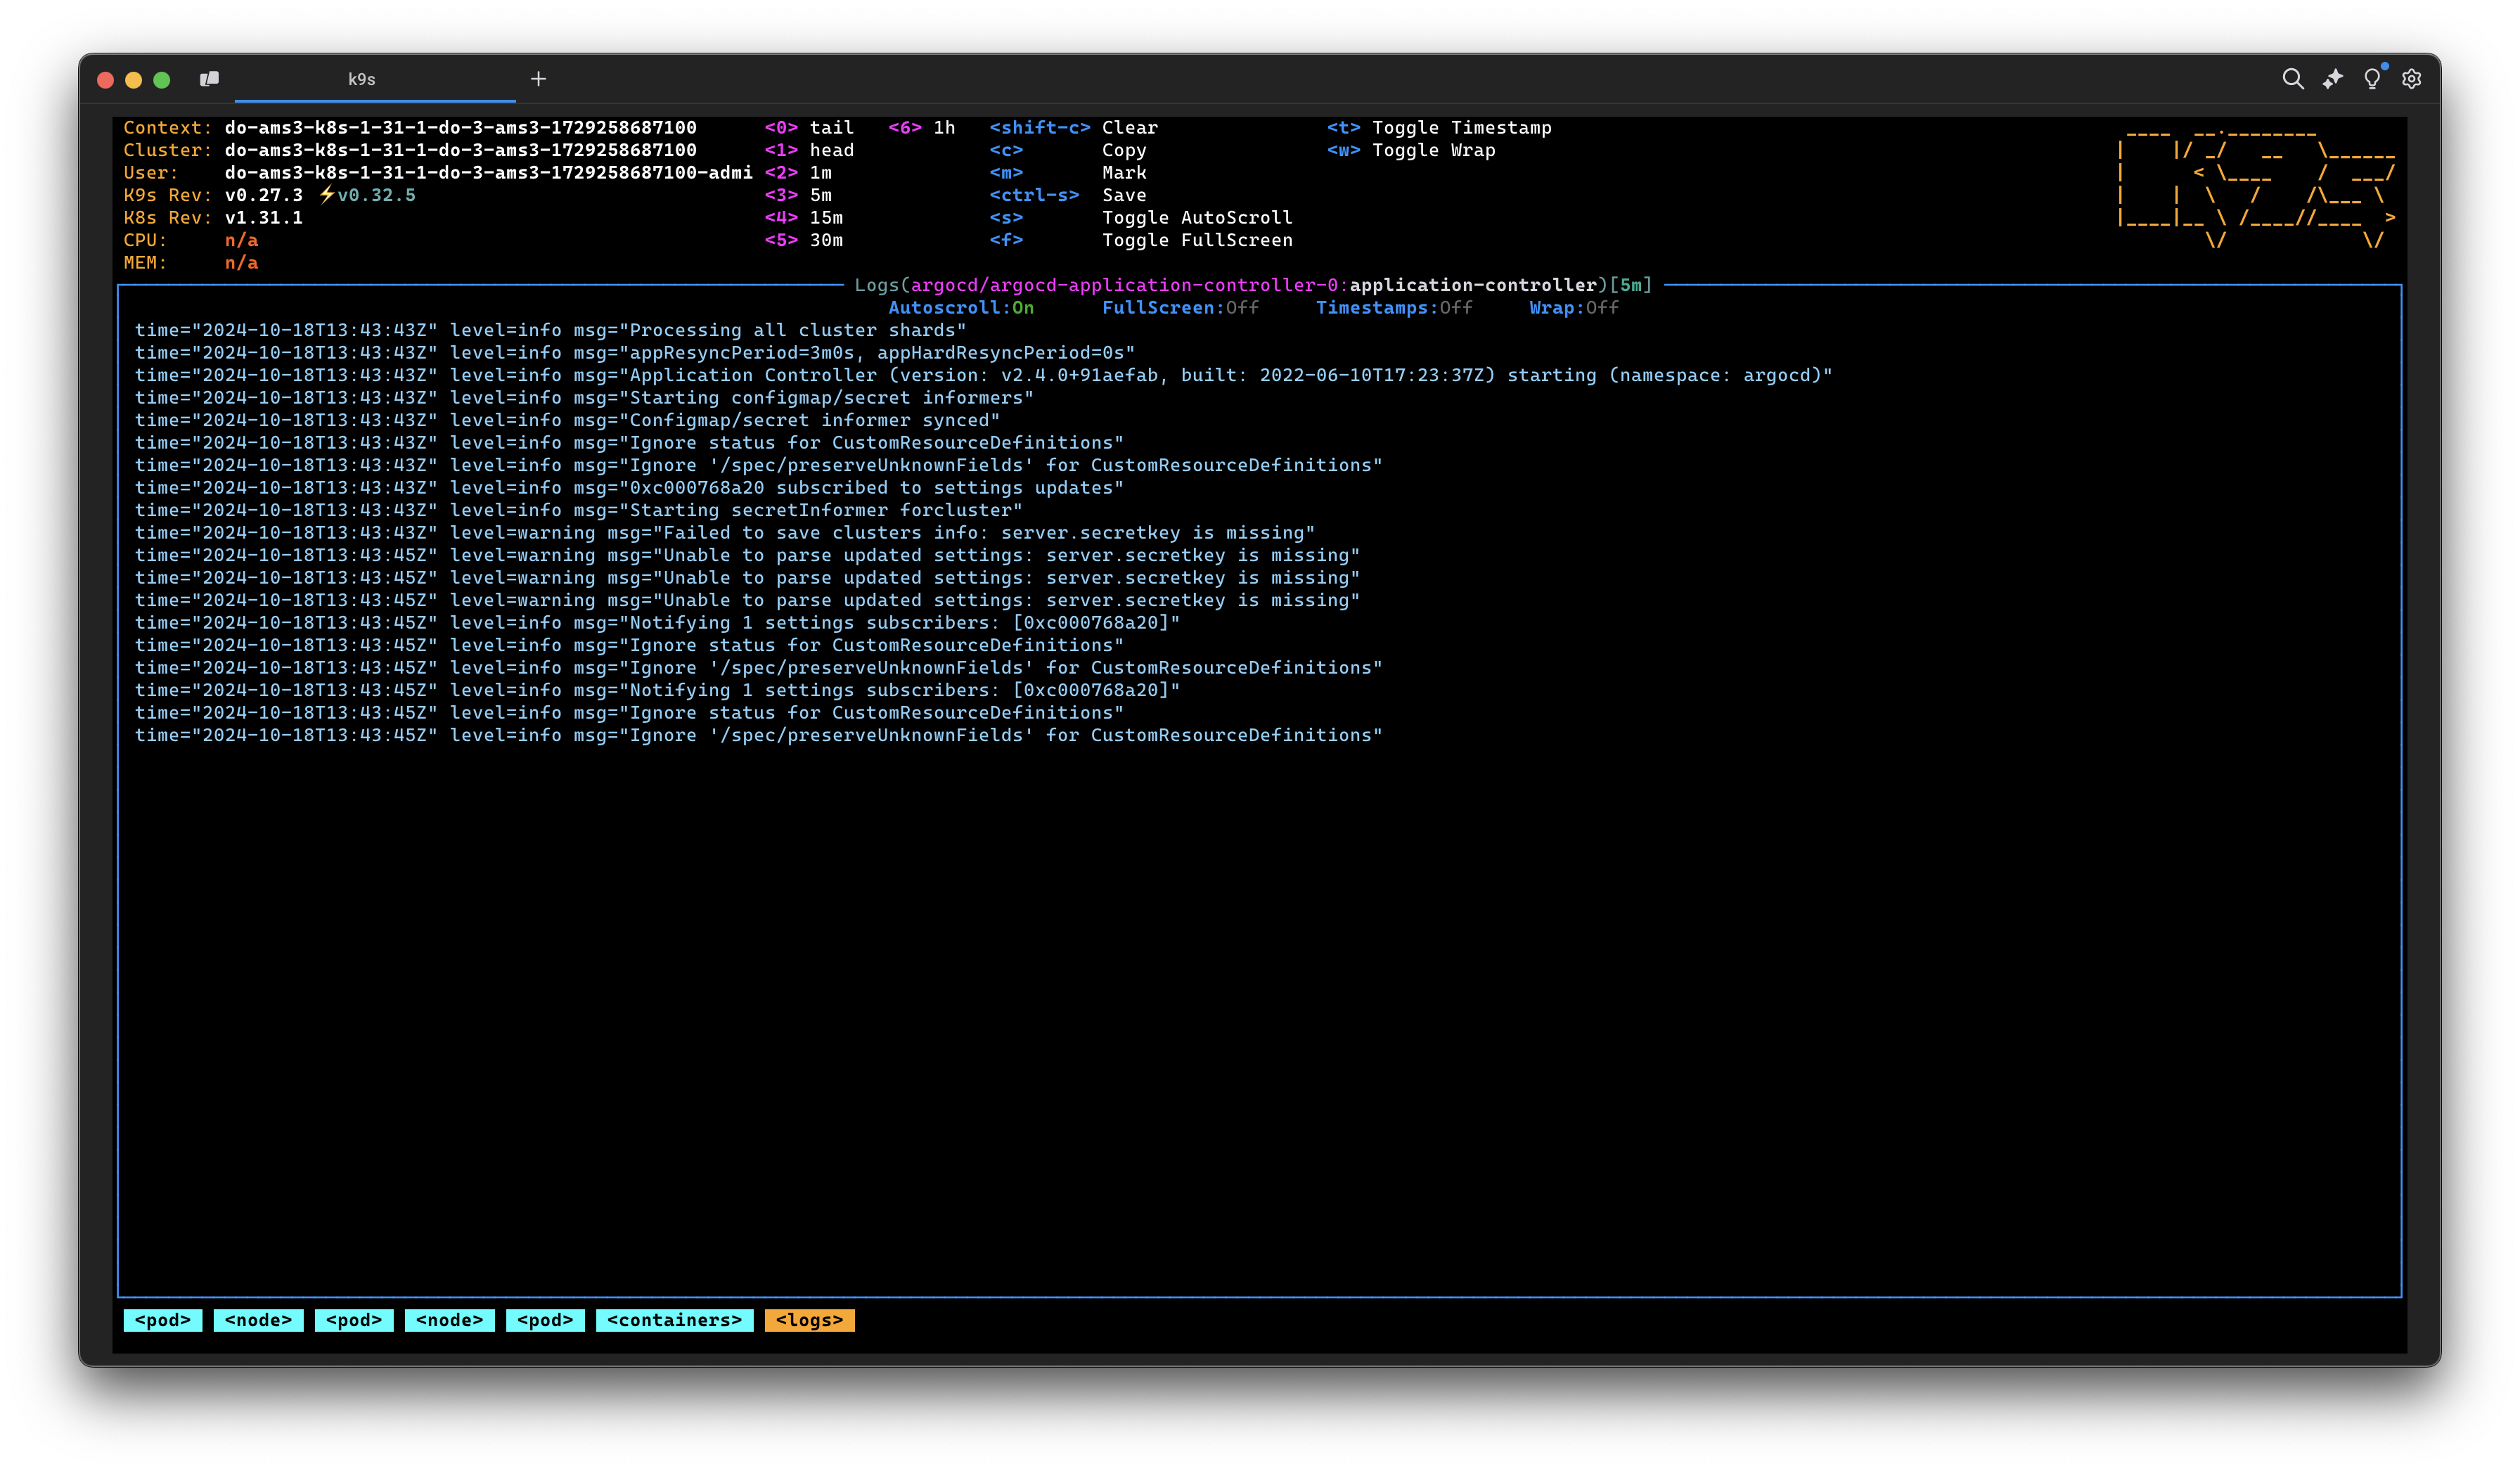Click the workspaces icon beside traffic lights

pos(210,79)
